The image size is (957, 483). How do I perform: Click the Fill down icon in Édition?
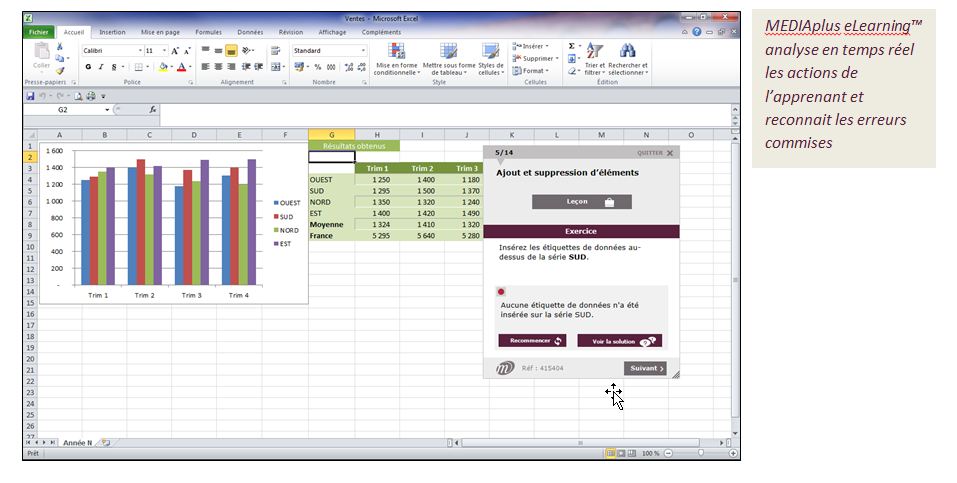pos(572,59)
